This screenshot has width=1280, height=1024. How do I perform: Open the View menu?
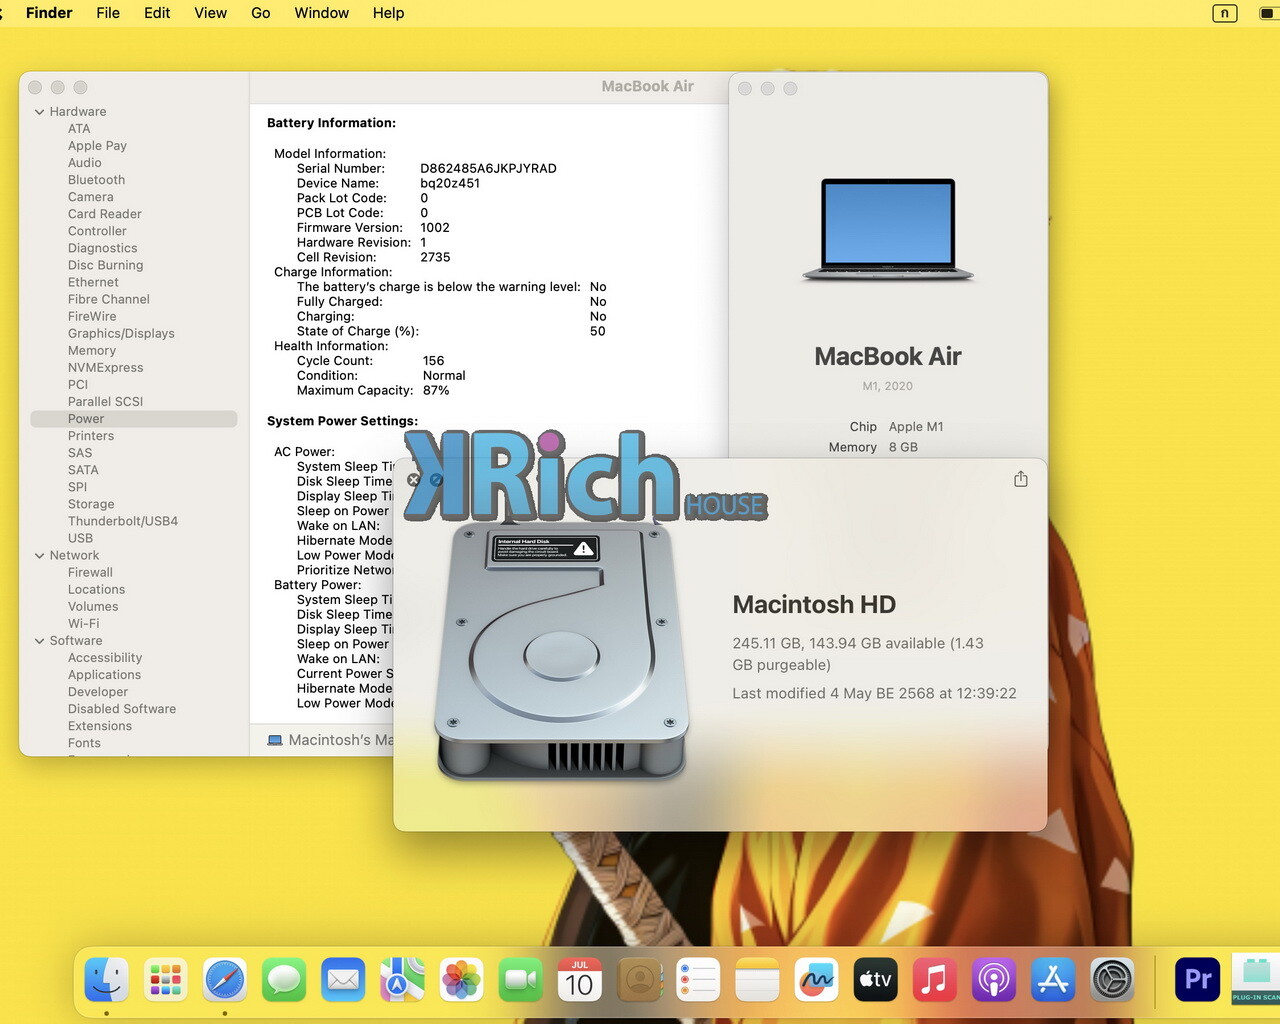(x=210, y=13)
